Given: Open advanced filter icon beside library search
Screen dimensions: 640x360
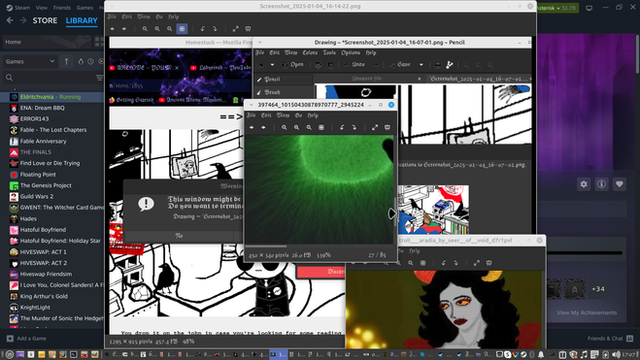Looking at the screenshot, I should [x=99, y=78].
